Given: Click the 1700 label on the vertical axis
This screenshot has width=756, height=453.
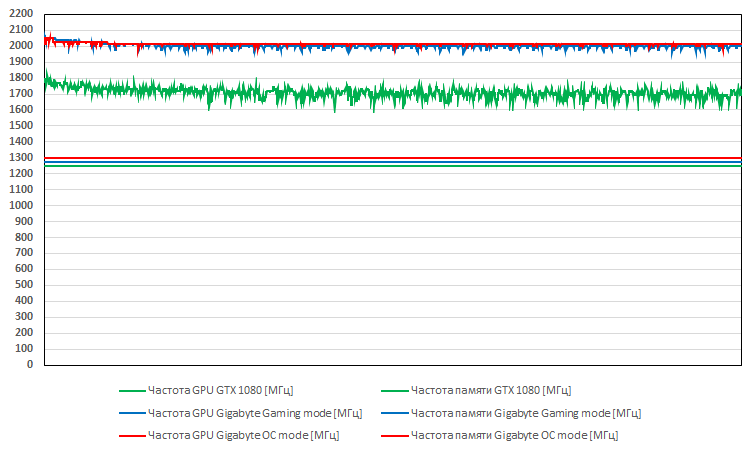Looking at the screenshot, I should click(x=20, y=94).
